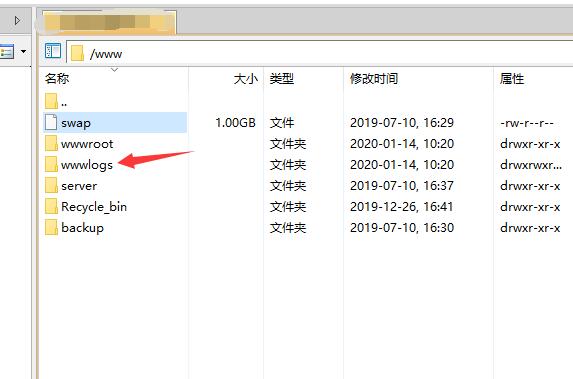
Task: Click the -rw-r--r-- permissions value
Action: coord(527,123)
